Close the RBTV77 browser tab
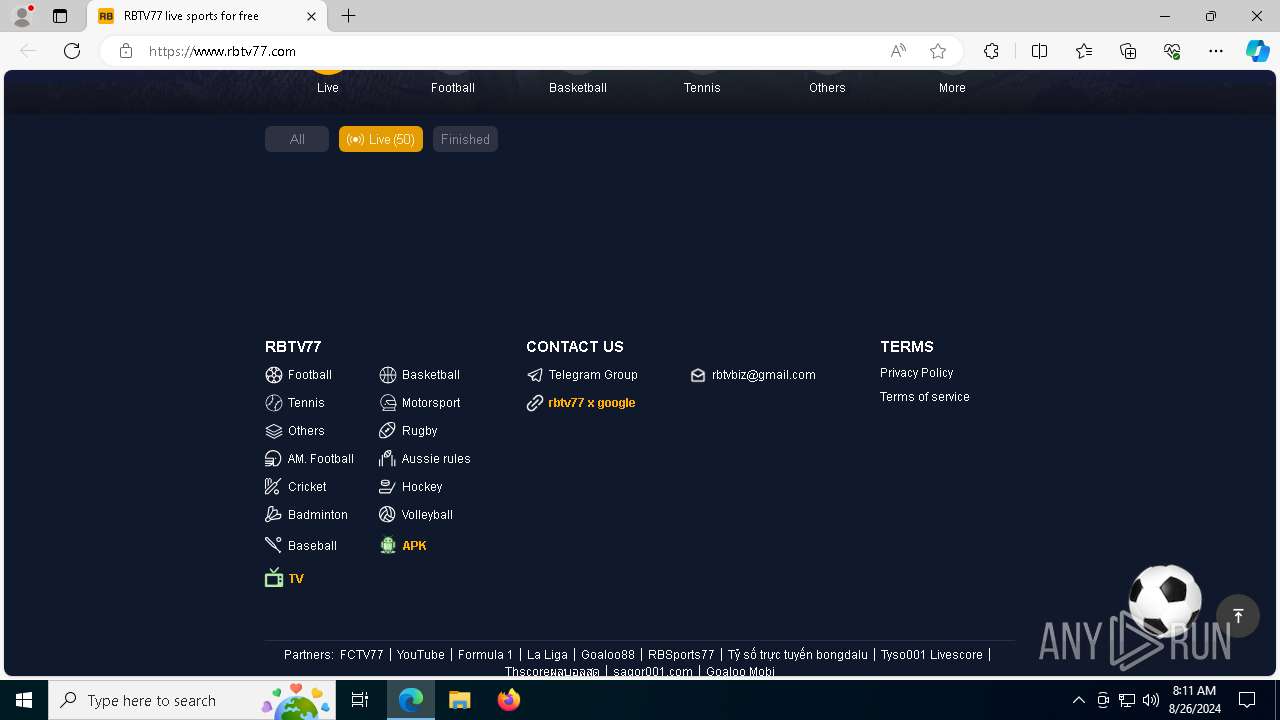Viewport: 1280px width, 720px height. pos(311,16)
